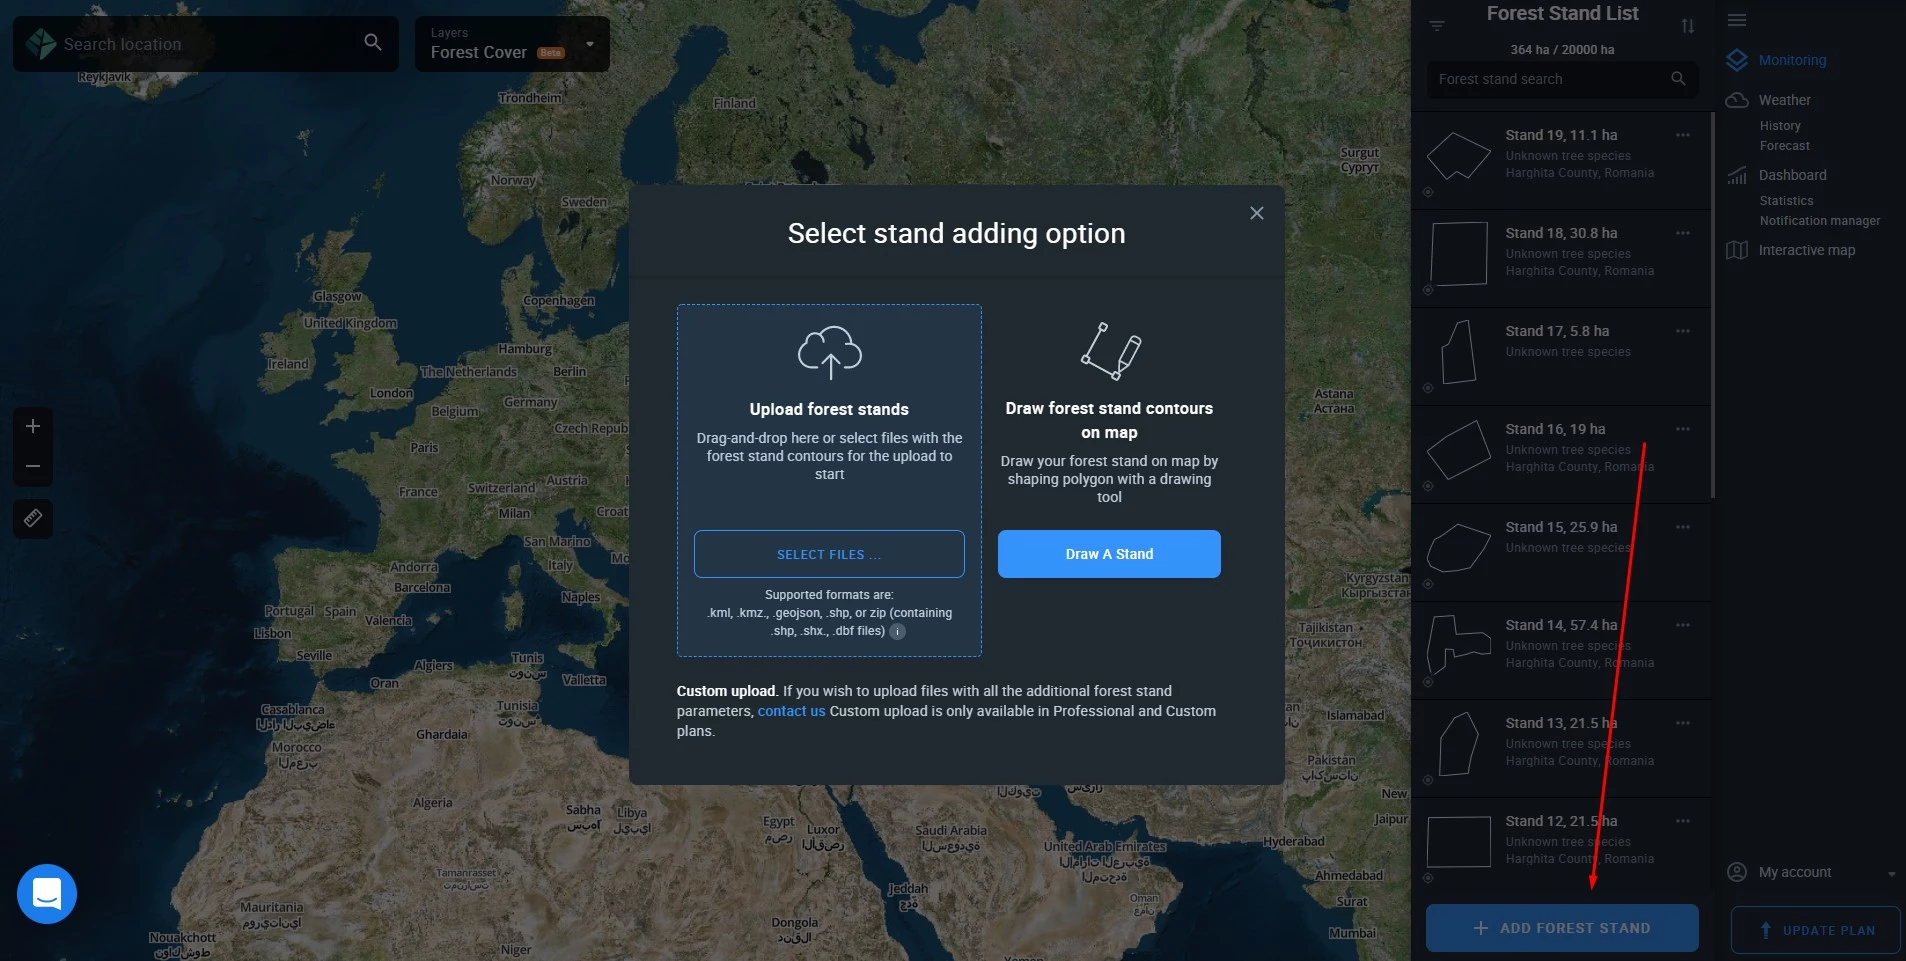The height and width of the screenshot is (961, 1906).
Task: Zoom in on the map with plus
Action: tap(33, 426)
